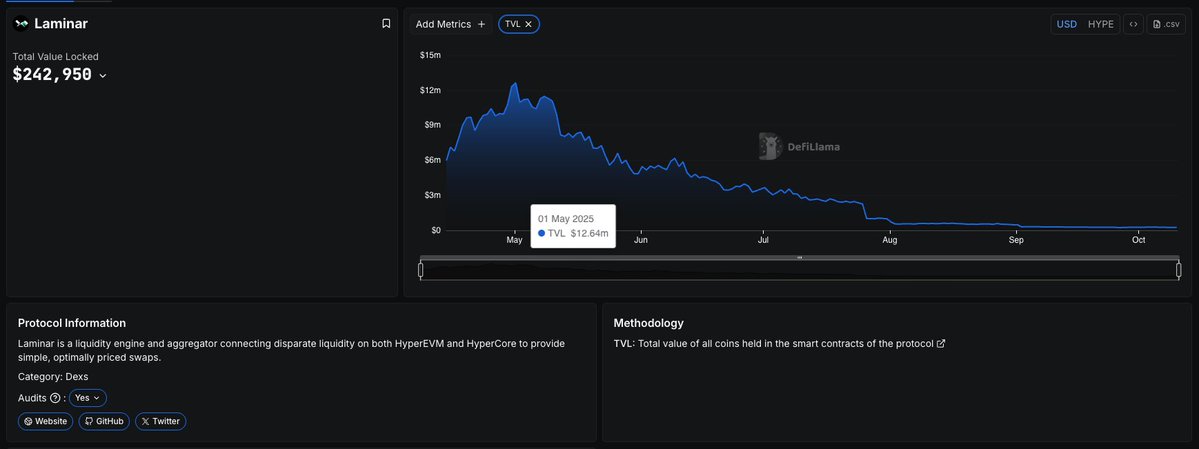Open the Audits Yes dropdown
The height and width of the screenshot is (449, 1199).
click(88, 398)
